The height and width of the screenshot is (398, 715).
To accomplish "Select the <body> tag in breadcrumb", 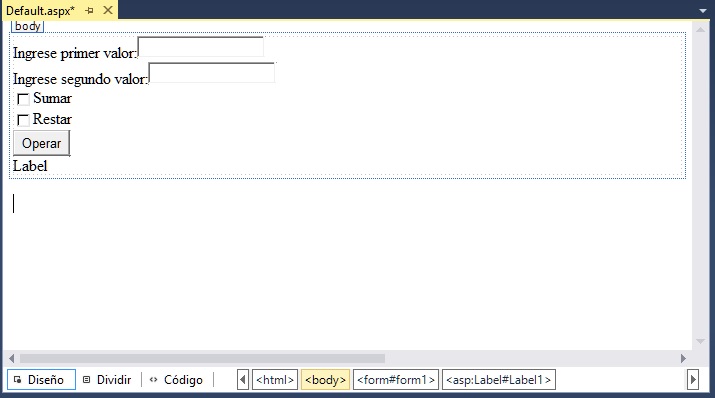I will tap(326, 380).
